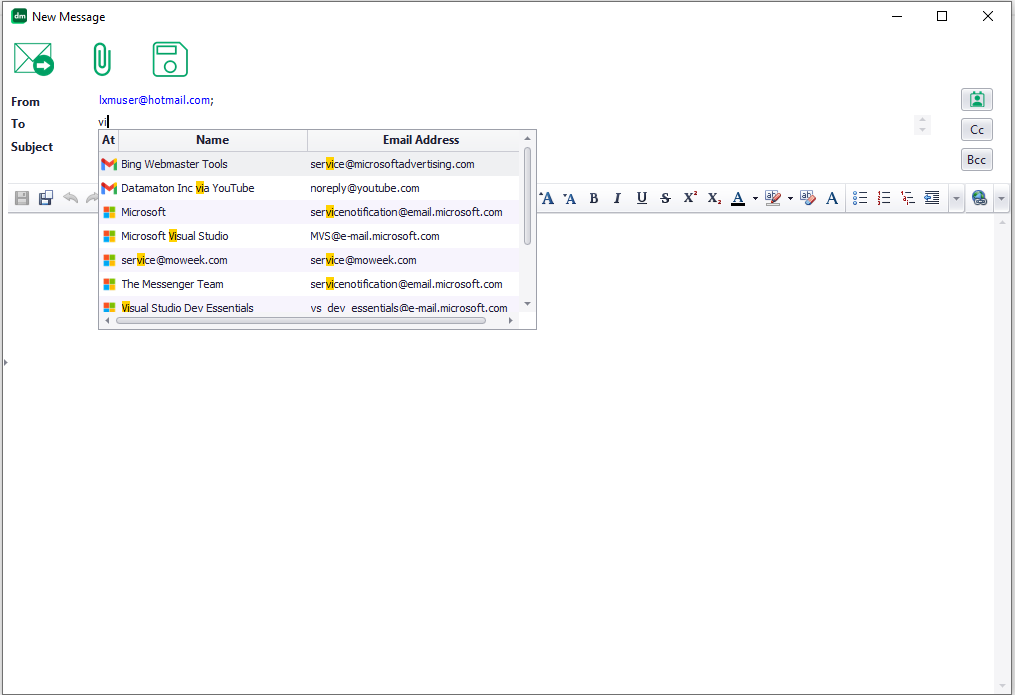The width and height of the screenshot is (1015, 695).
Task: Apply the text highlight color
Action: [x=773, y=198]
